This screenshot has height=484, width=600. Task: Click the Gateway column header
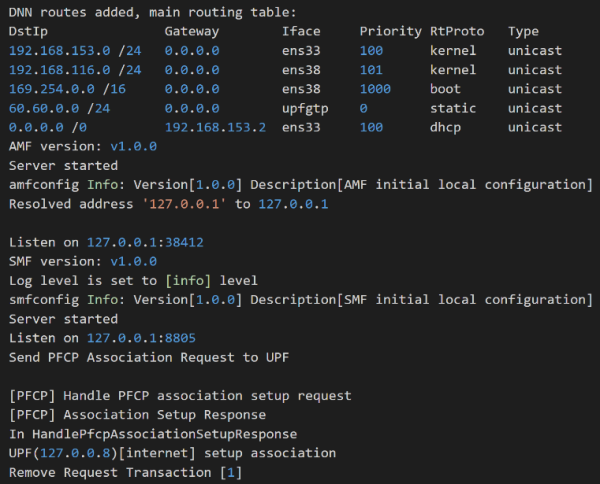[192, 31]
